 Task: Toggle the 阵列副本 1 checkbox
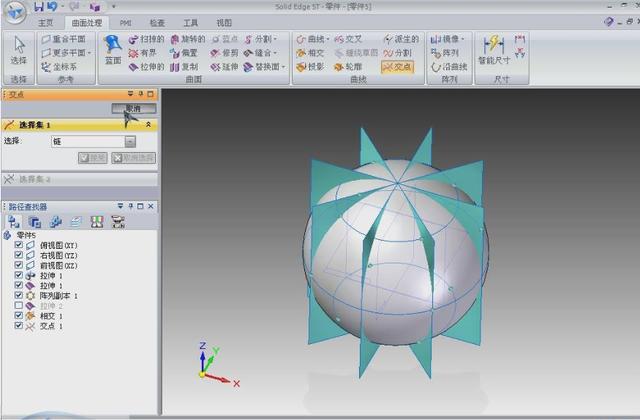pos(19,296)
